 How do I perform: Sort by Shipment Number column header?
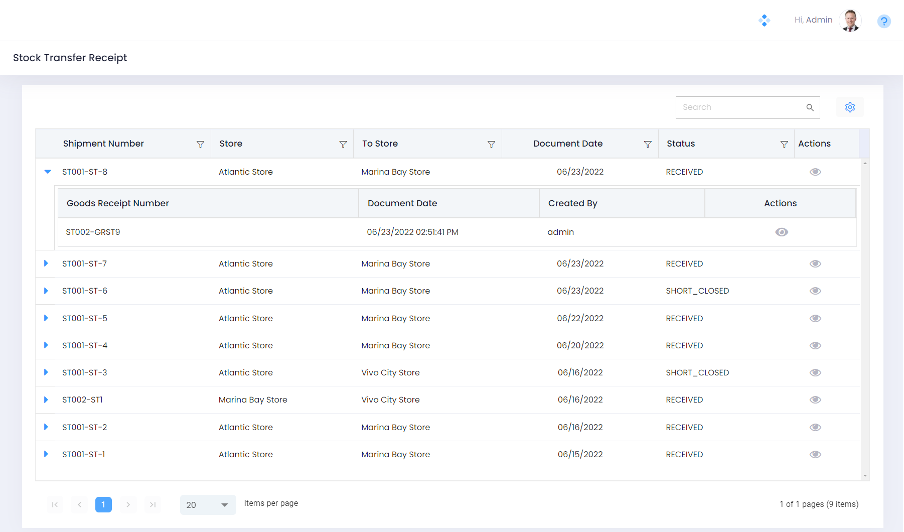(x=104, y=144)
